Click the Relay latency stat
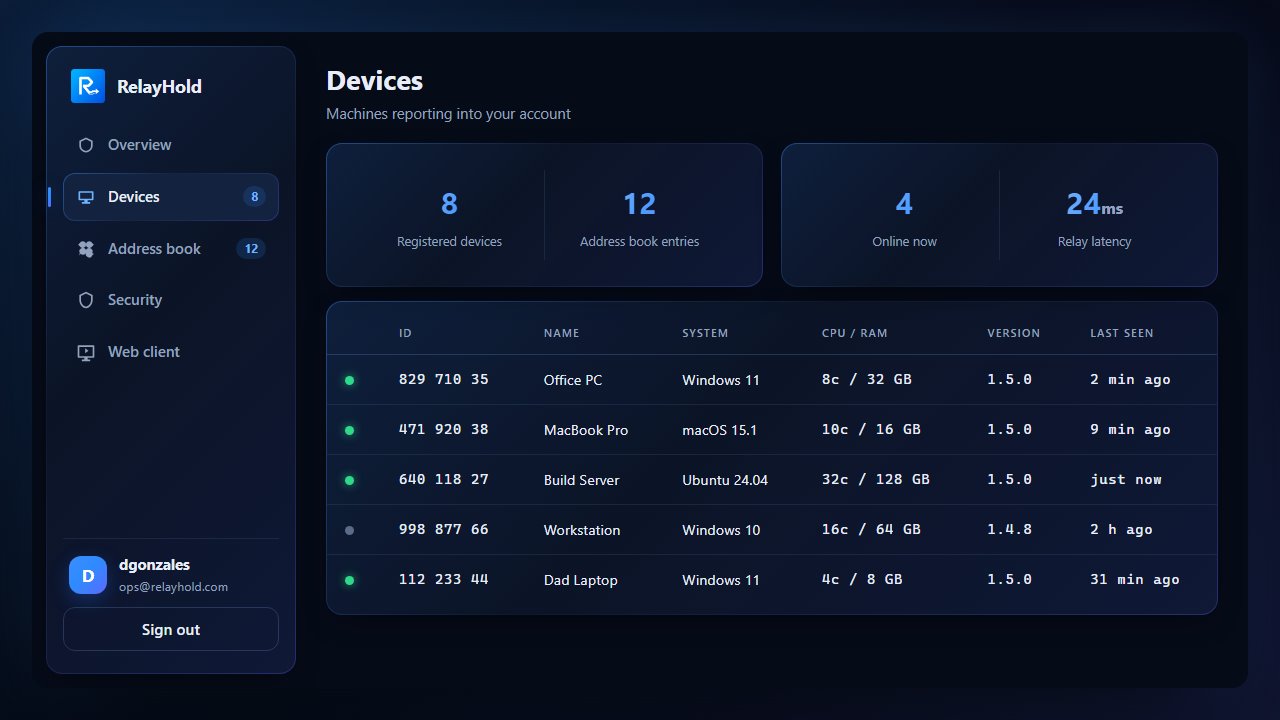The width and height of the screenshot is (1280, 720). point(1095,216)
